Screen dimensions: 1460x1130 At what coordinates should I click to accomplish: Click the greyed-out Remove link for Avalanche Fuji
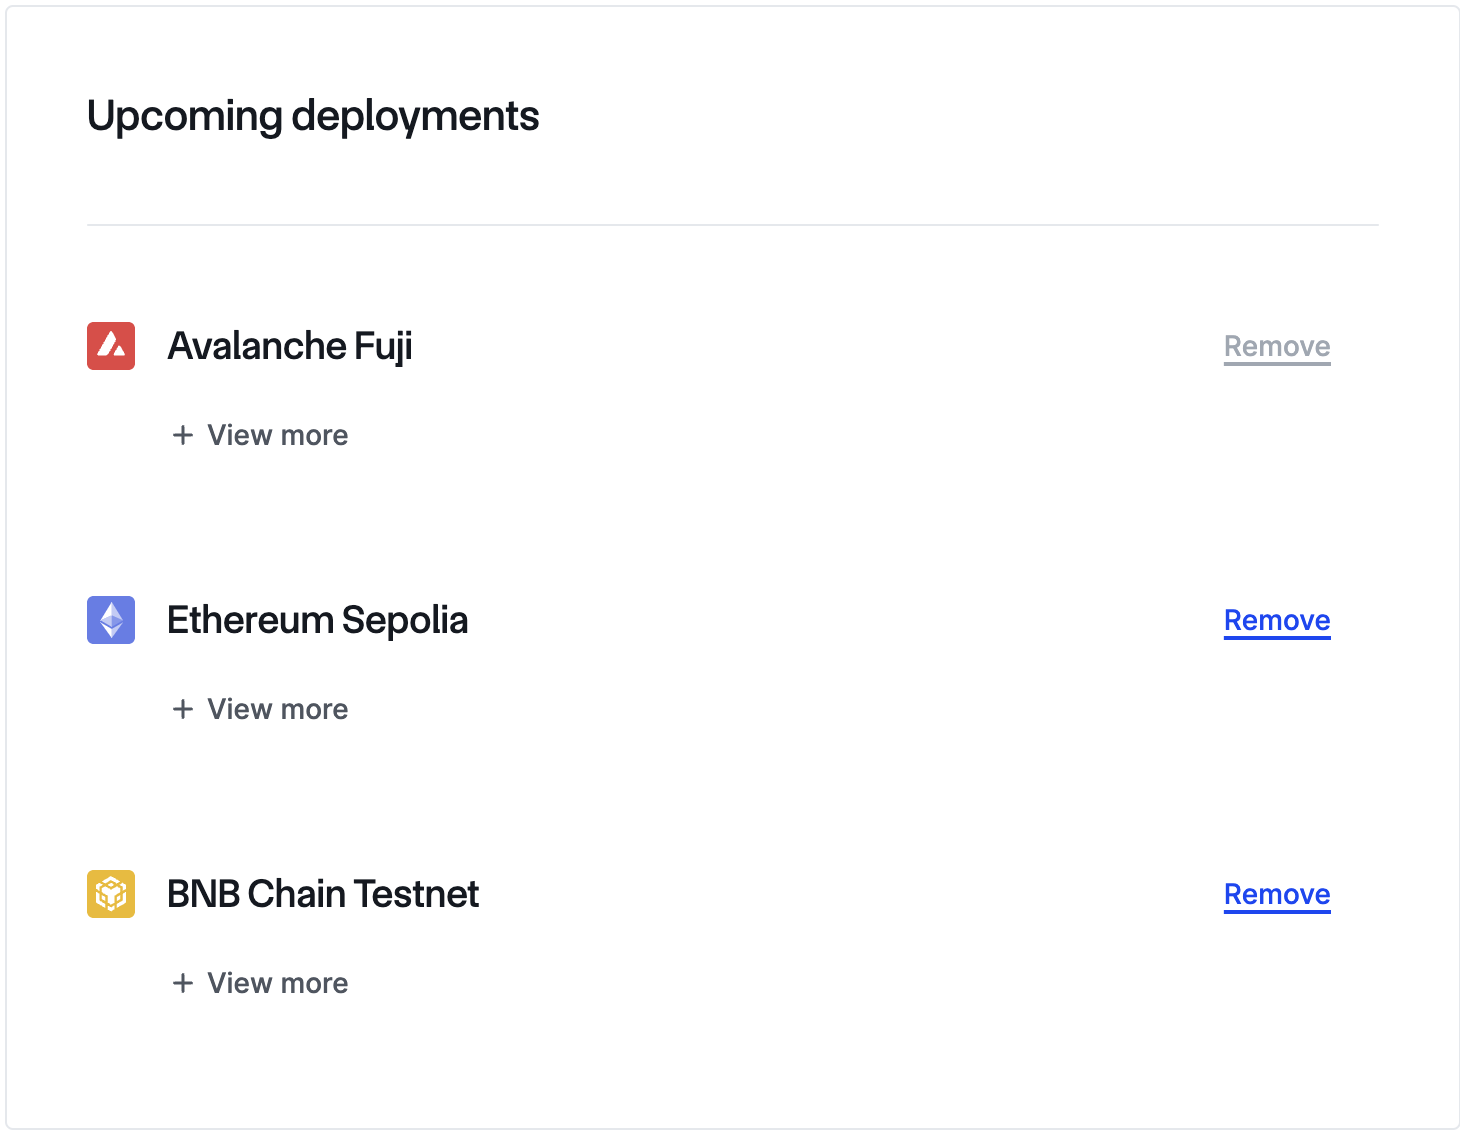pyautogui.click(x=1276, y=346)
